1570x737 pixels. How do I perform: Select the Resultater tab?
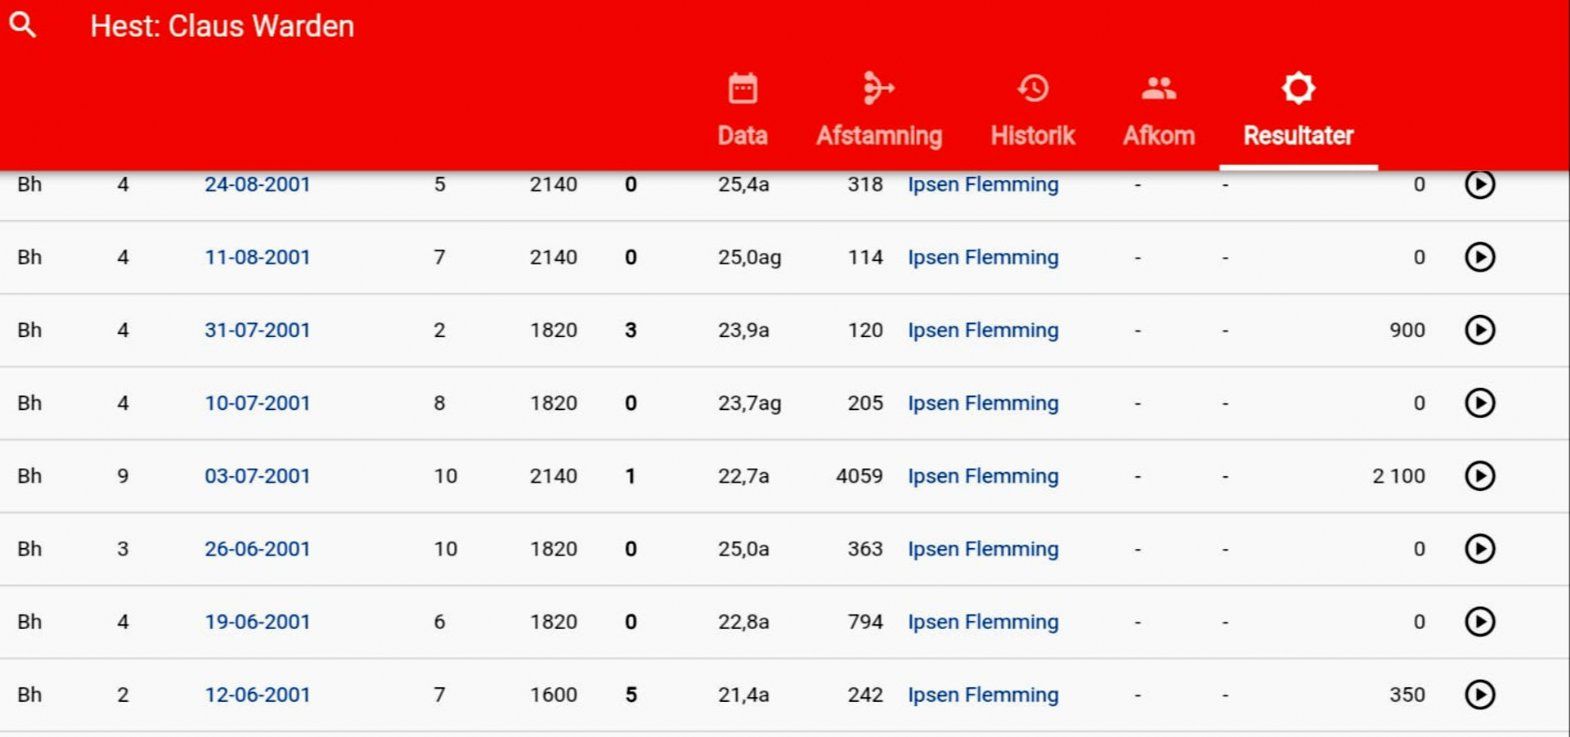point(1297,111)
